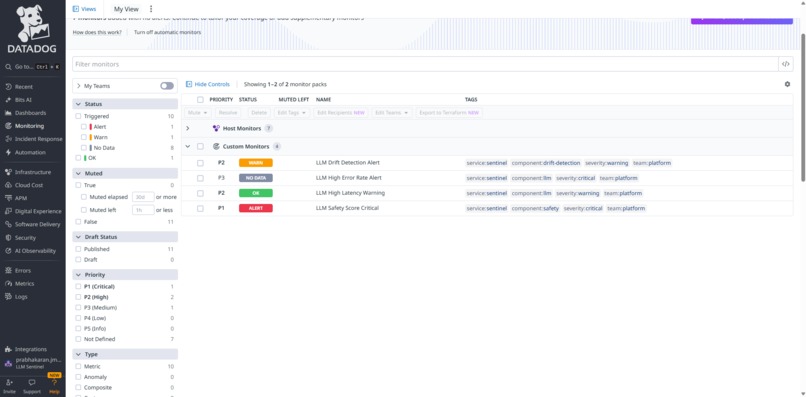This screenshot has width=806, height=397.
Task: Check the Published draft status filter
Action: pyautogui.click(x=78, y=249)
